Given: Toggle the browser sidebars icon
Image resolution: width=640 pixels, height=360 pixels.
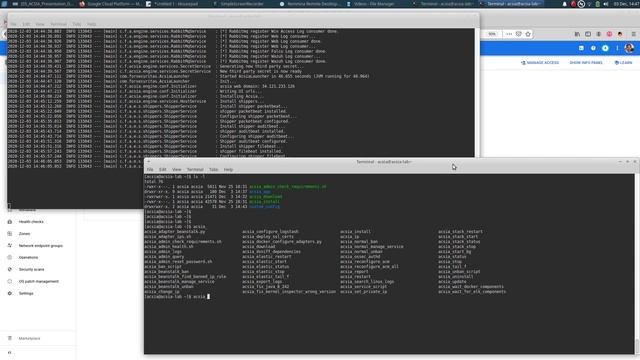Looking at the screenshot, I should 588,34.
